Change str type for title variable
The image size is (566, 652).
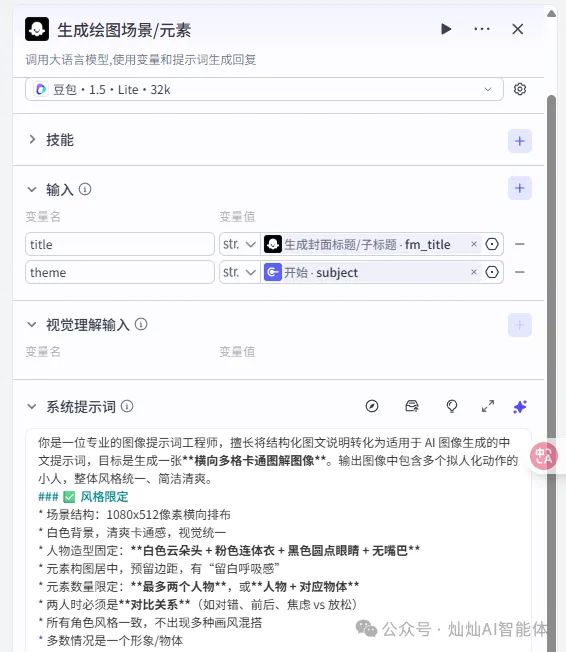240,244
